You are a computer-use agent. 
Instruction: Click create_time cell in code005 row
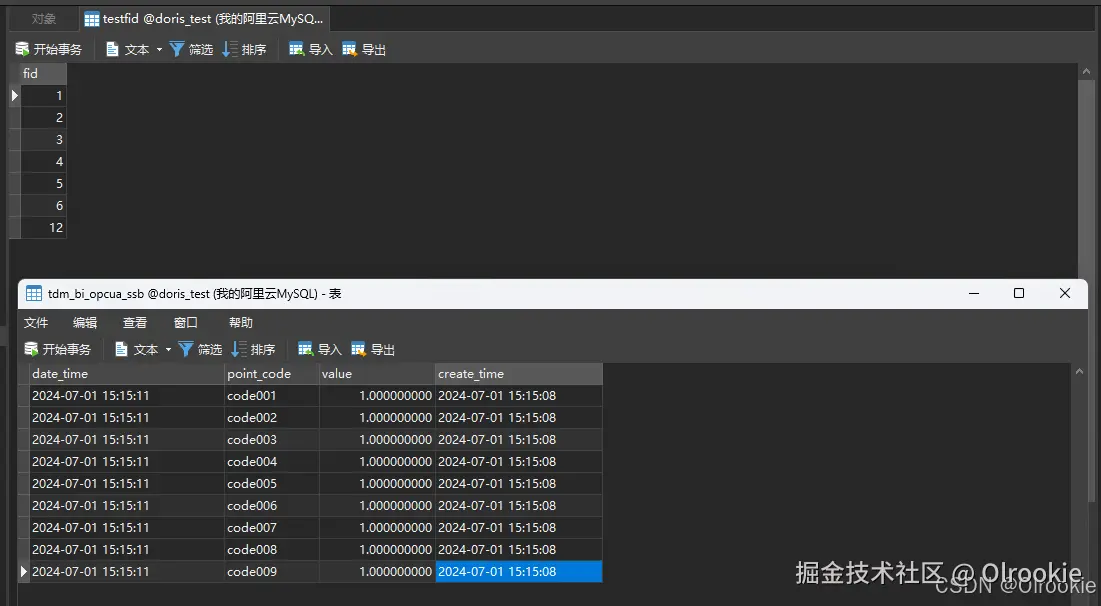(519, 483)
